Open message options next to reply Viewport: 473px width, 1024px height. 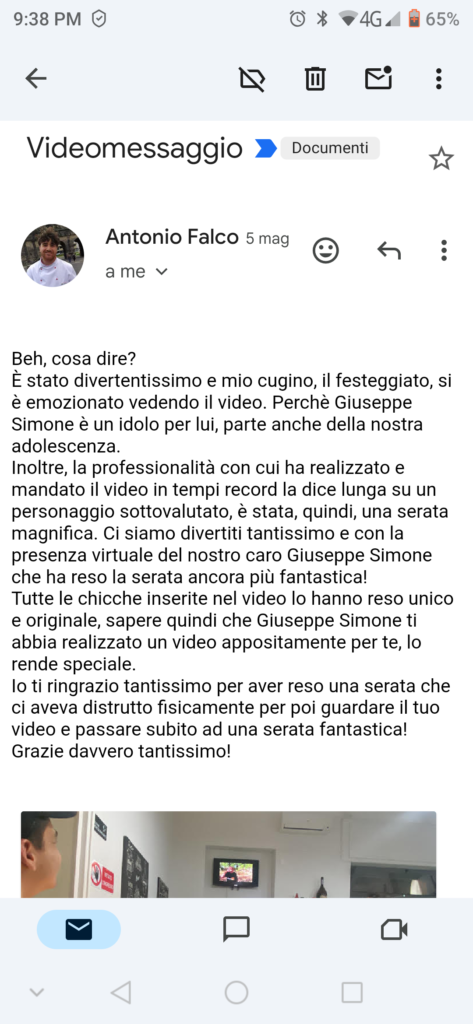[x=444, y=250]
